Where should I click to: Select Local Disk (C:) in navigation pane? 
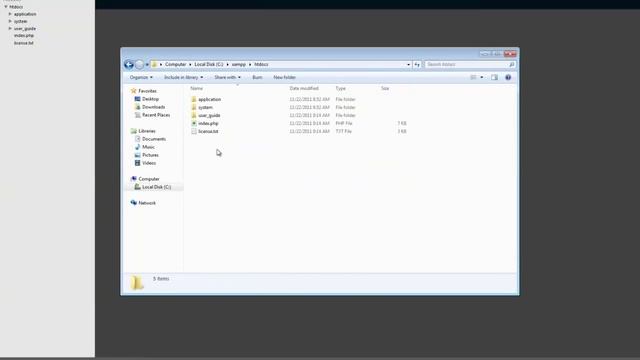pyautogui.click(x=153, y=187)
